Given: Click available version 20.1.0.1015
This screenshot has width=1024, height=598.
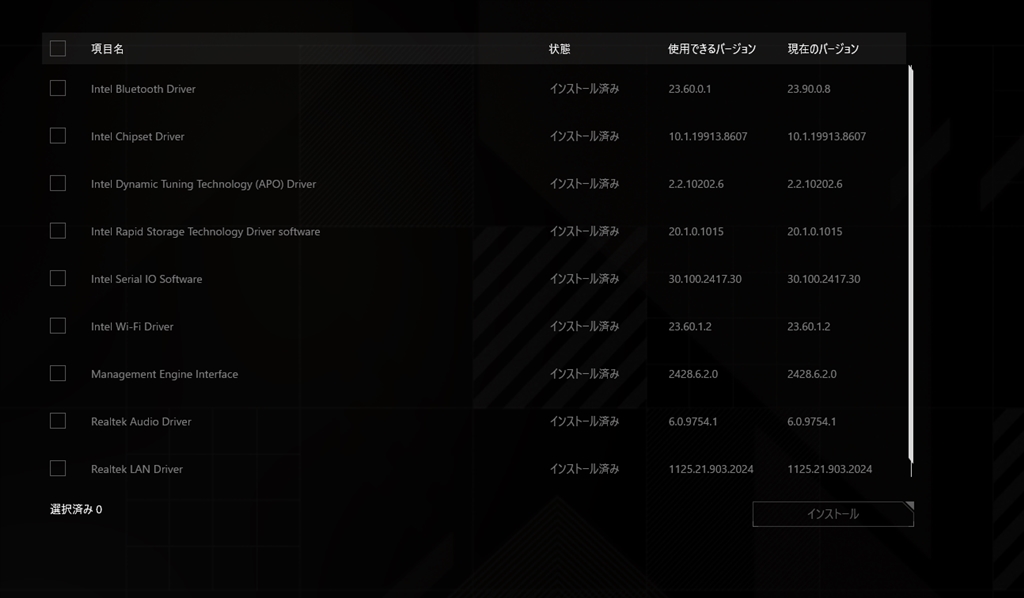Looking at the screenshot, I should click(x=696, y=232).
